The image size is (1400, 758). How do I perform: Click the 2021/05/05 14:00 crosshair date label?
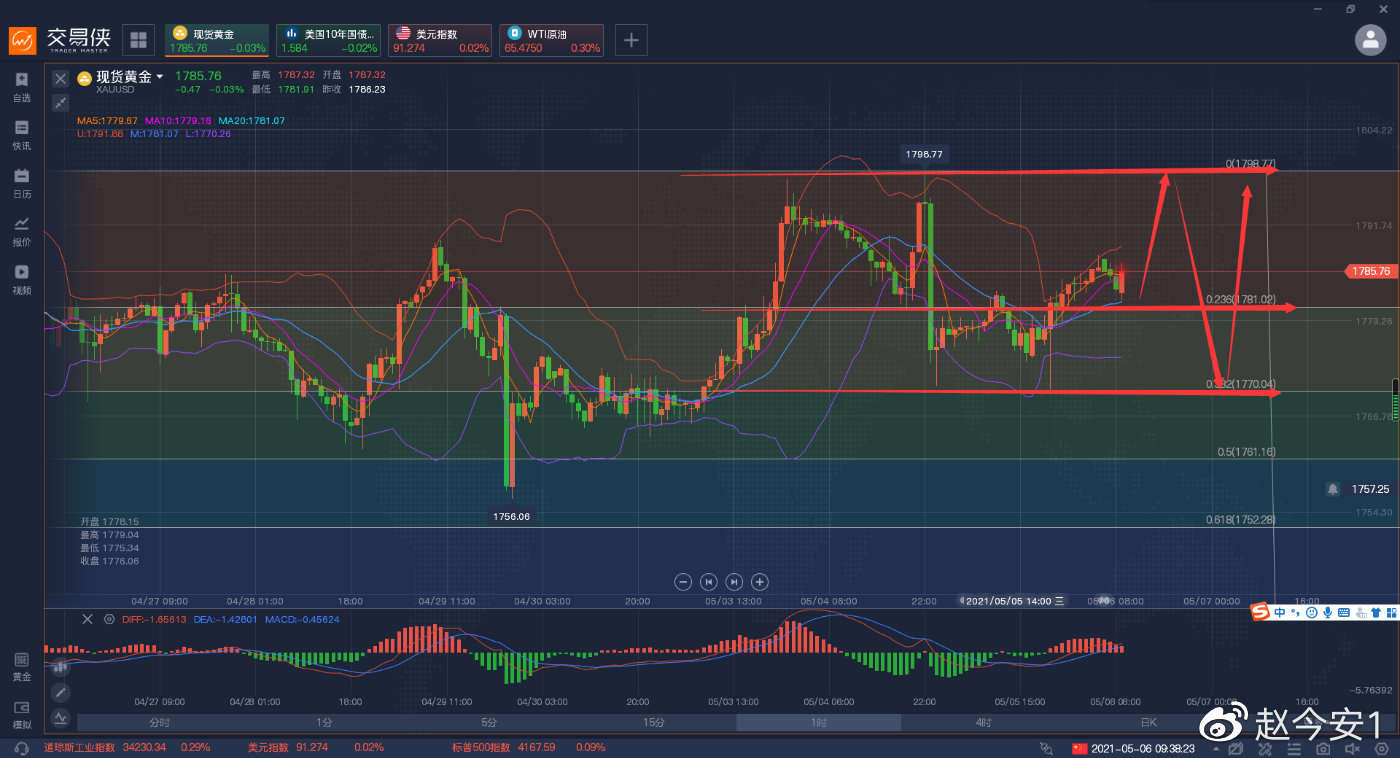tap(1013, 601)
